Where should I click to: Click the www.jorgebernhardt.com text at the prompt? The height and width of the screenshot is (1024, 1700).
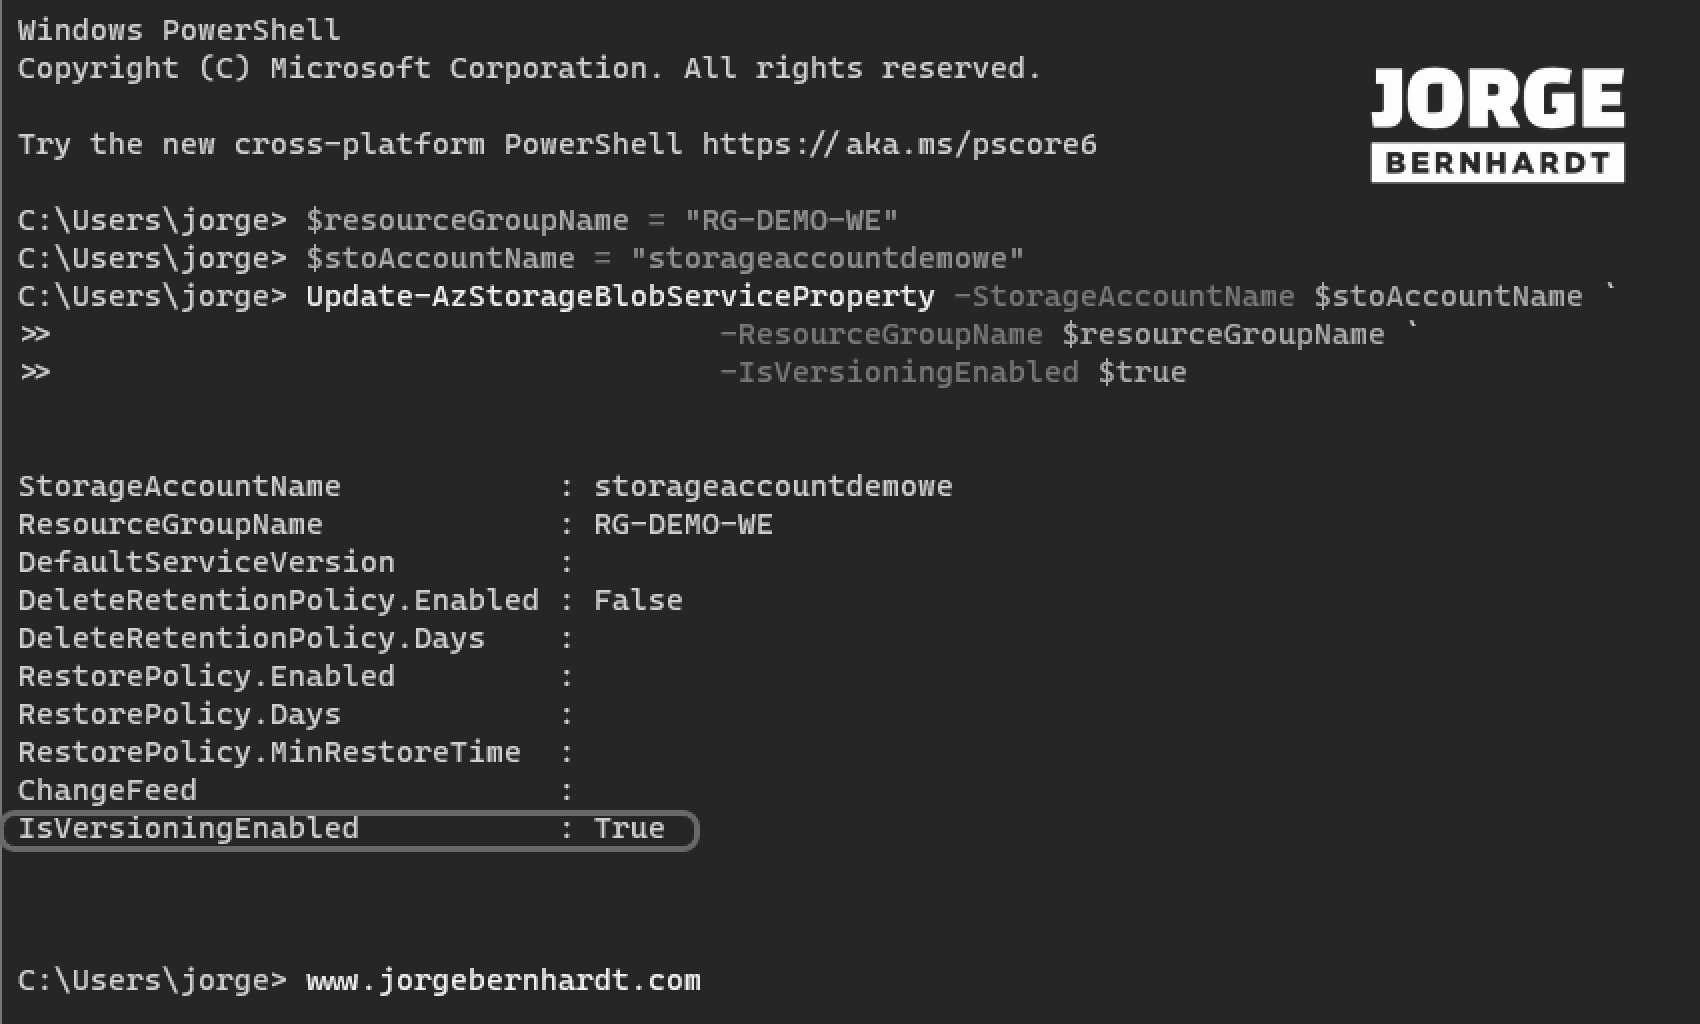pyautogui.click(x=503, y=980)
